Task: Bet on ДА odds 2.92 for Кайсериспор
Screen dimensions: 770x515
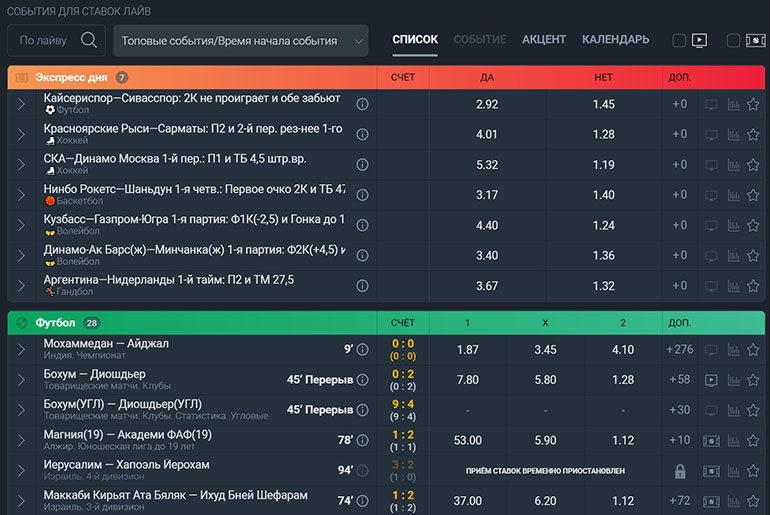Action: click(x=487, y=104)
